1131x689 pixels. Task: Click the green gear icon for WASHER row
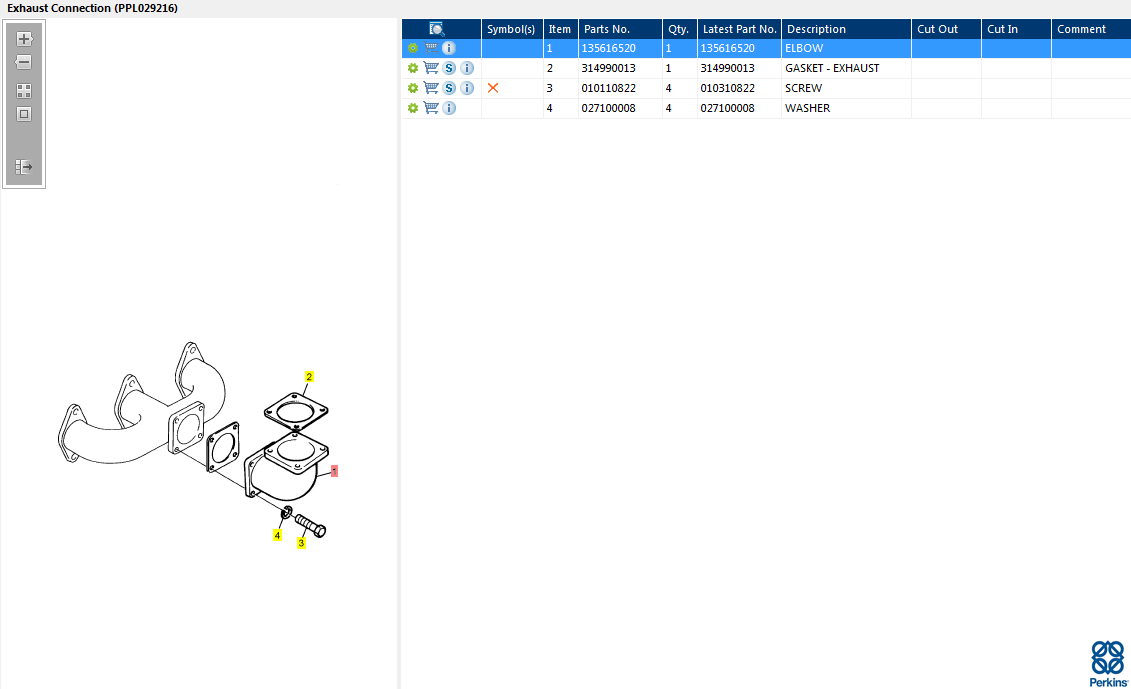tap(413, 108)
